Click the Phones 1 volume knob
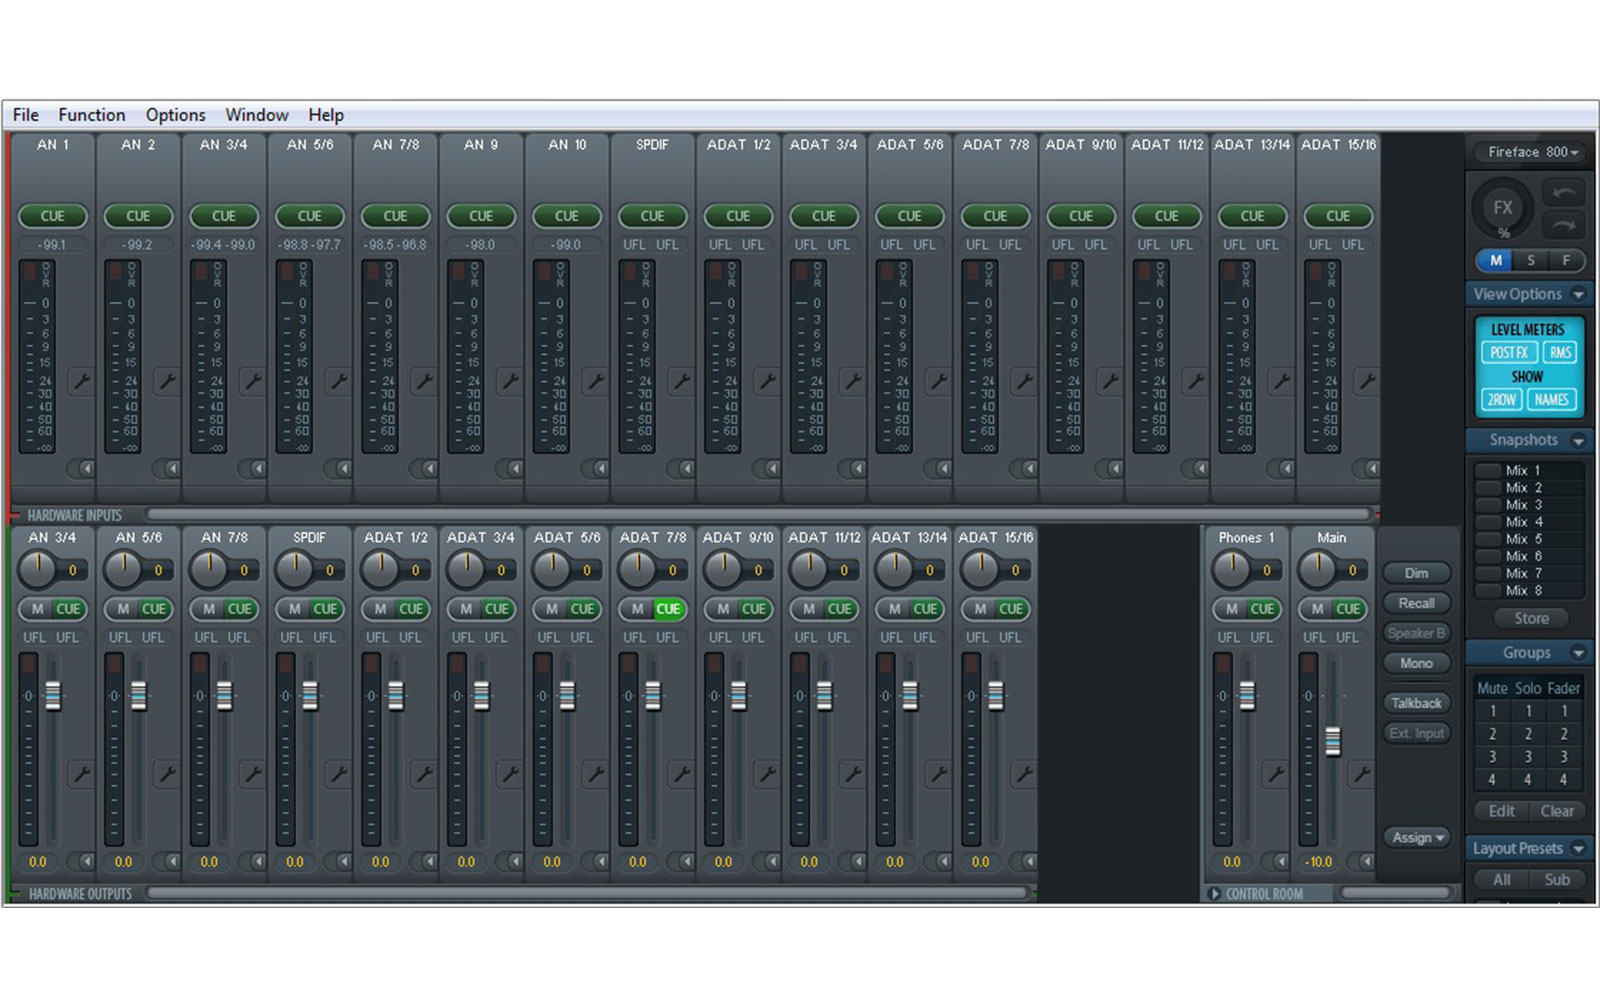The width and height of the screenshot is (1600, 1007). click(1231, 569)
